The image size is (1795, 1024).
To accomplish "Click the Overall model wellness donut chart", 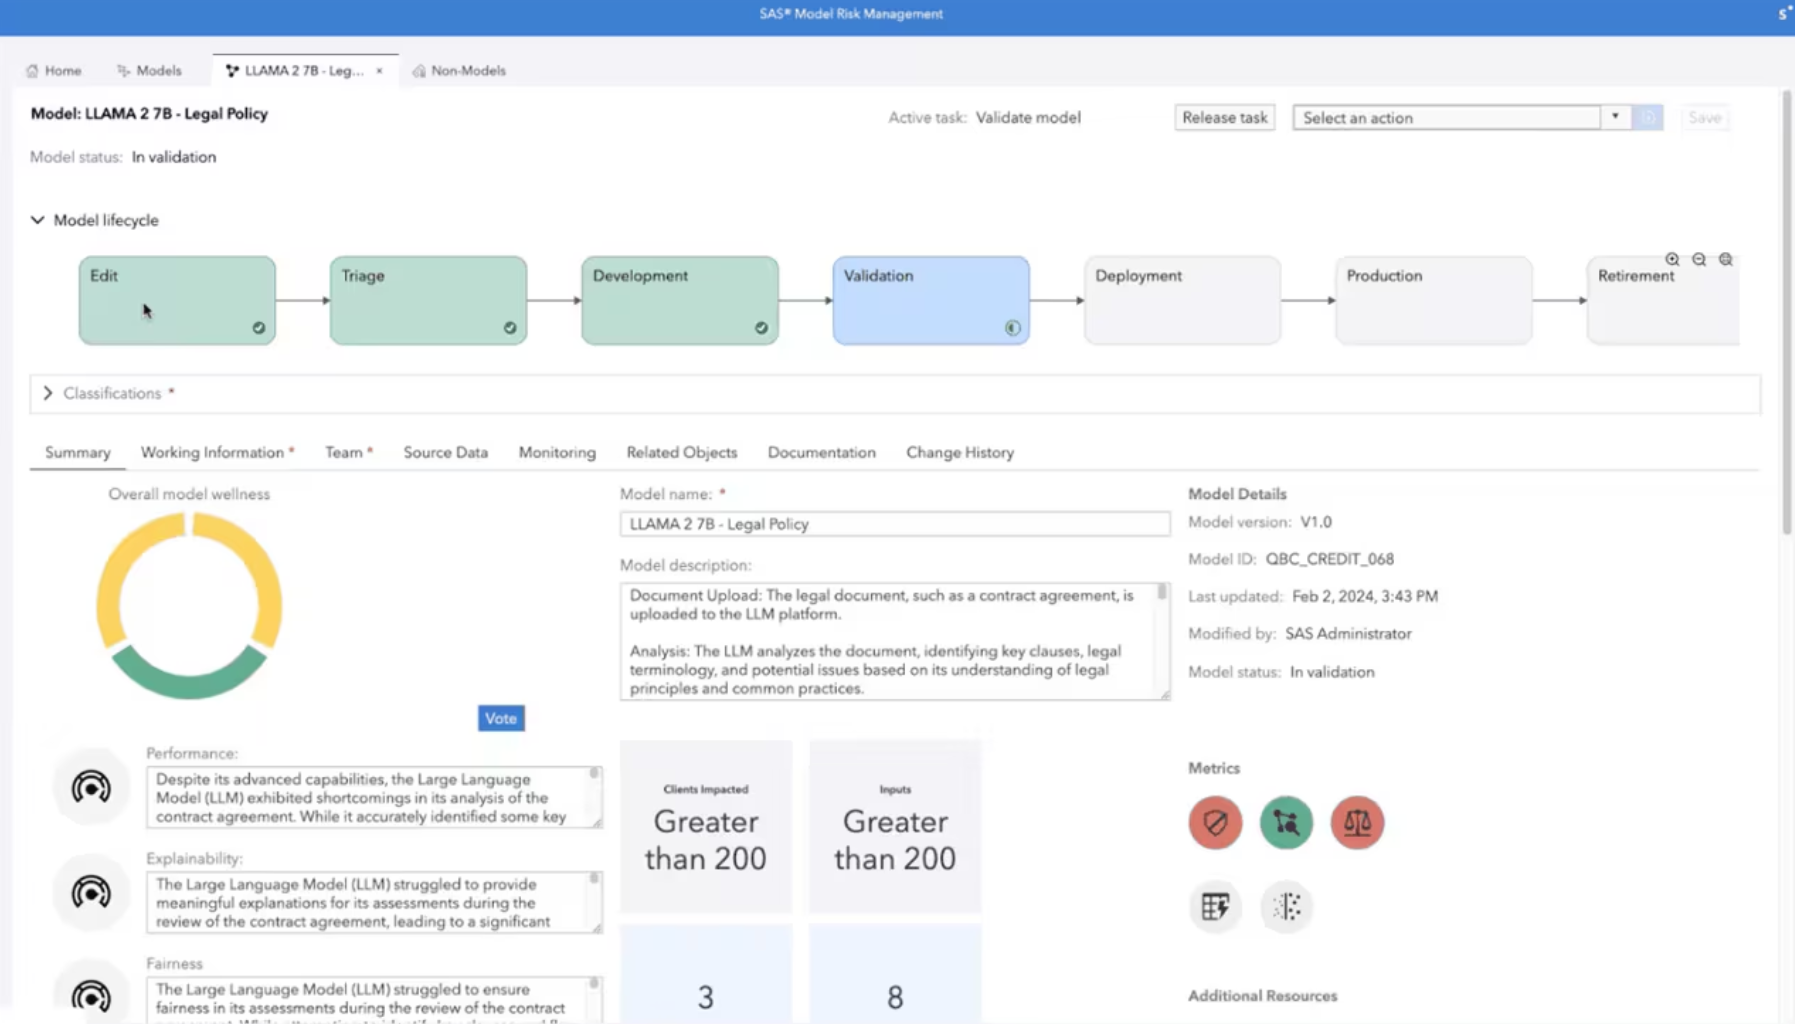I will pyautogui.click(x=189, y=605).
